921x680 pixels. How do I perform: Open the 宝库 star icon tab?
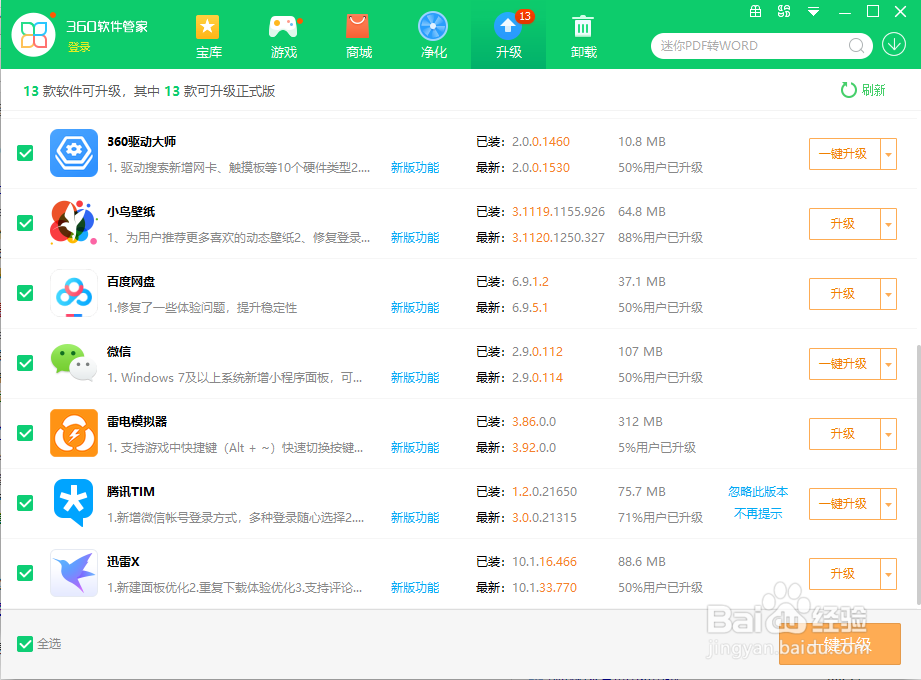point(208,36)
